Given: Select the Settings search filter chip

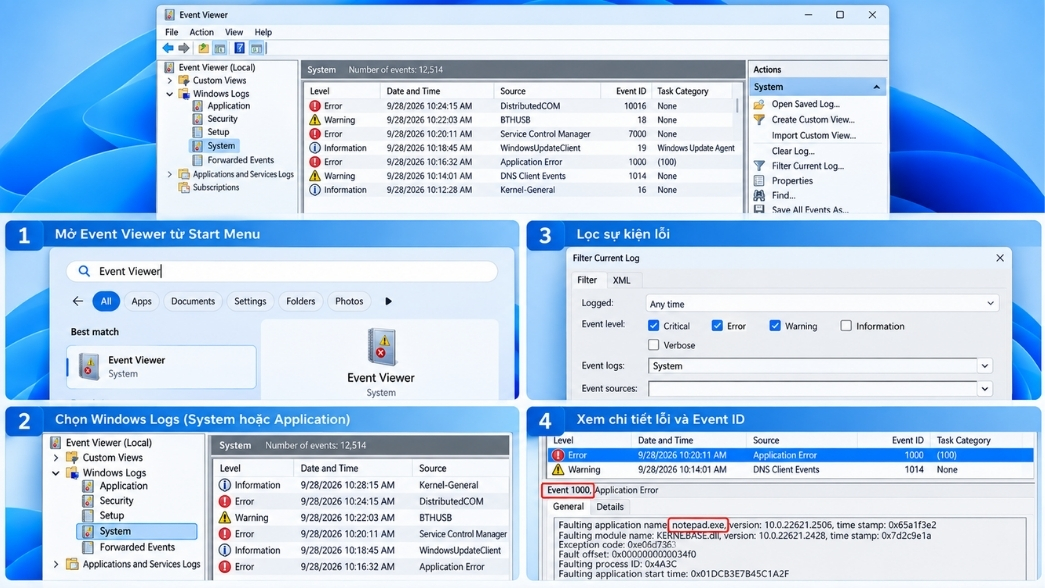Looking at the screenshot, I should (x=250, y=301).
